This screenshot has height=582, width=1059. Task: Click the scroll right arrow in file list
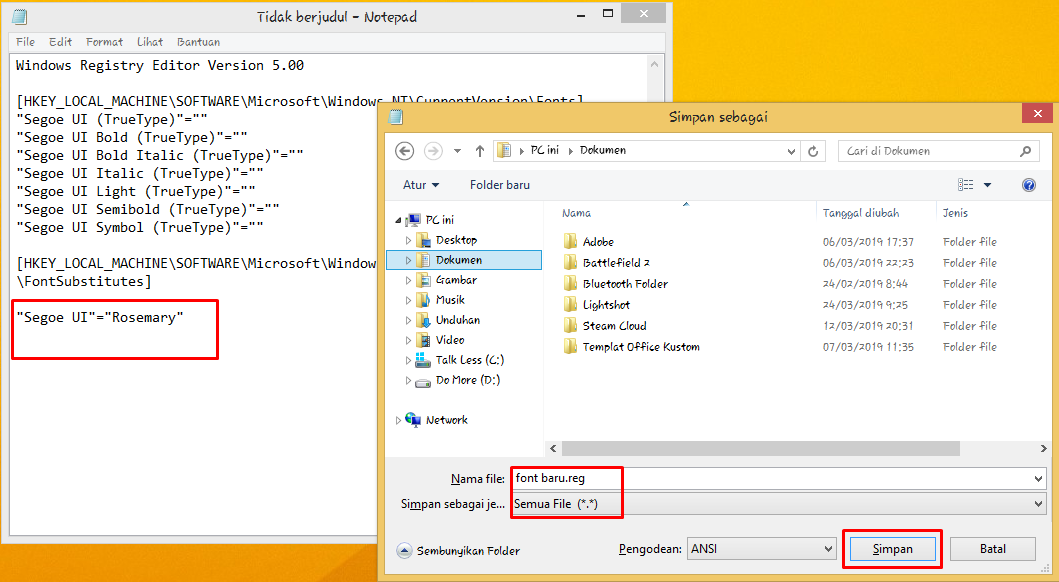(x=1043, y=448)
